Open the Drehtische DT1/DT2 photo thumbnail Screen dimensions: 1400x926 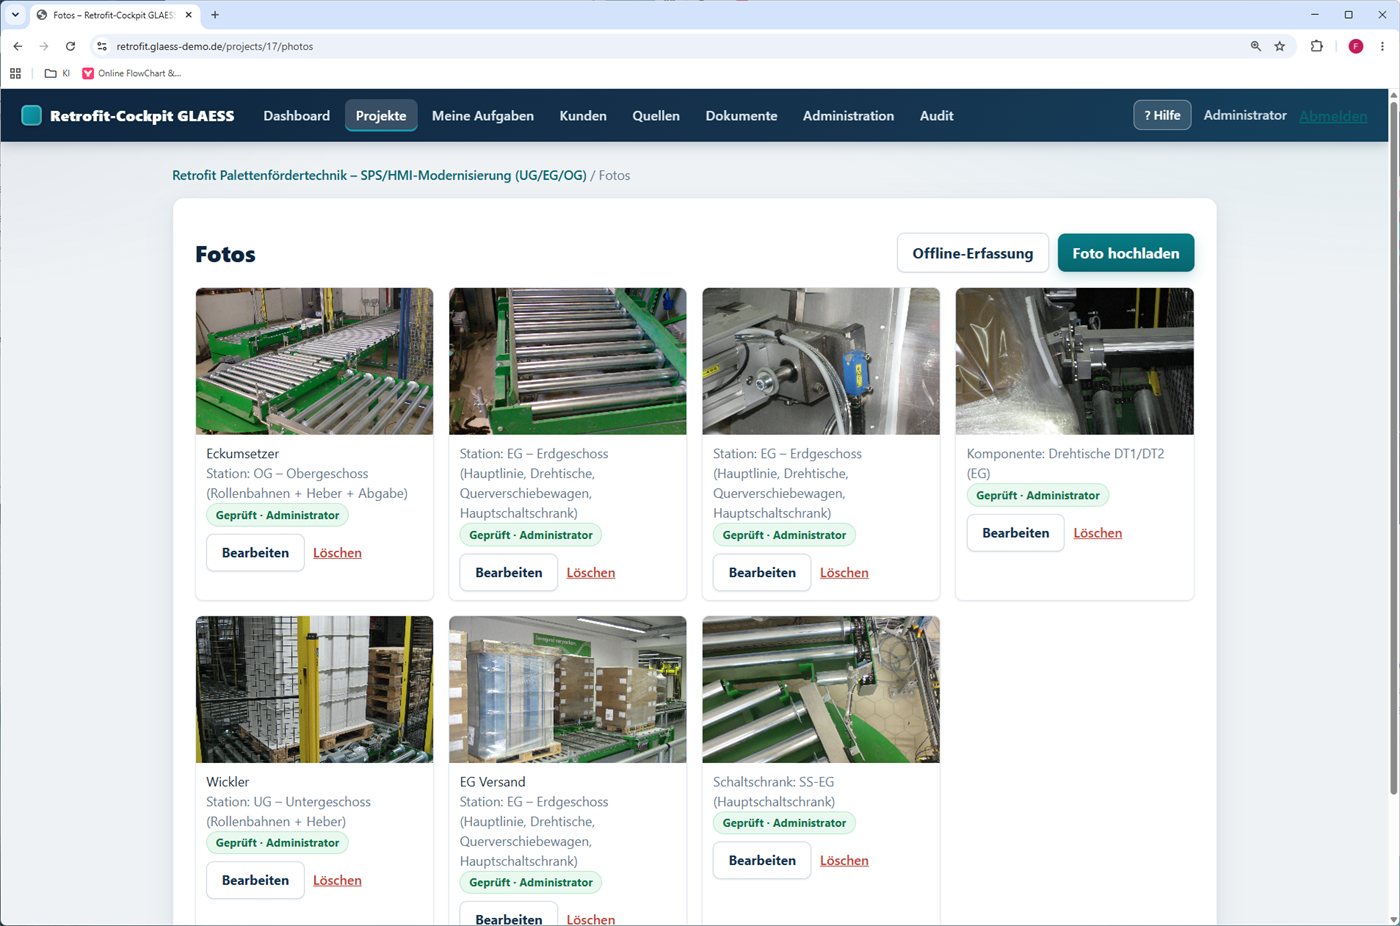1075,361
